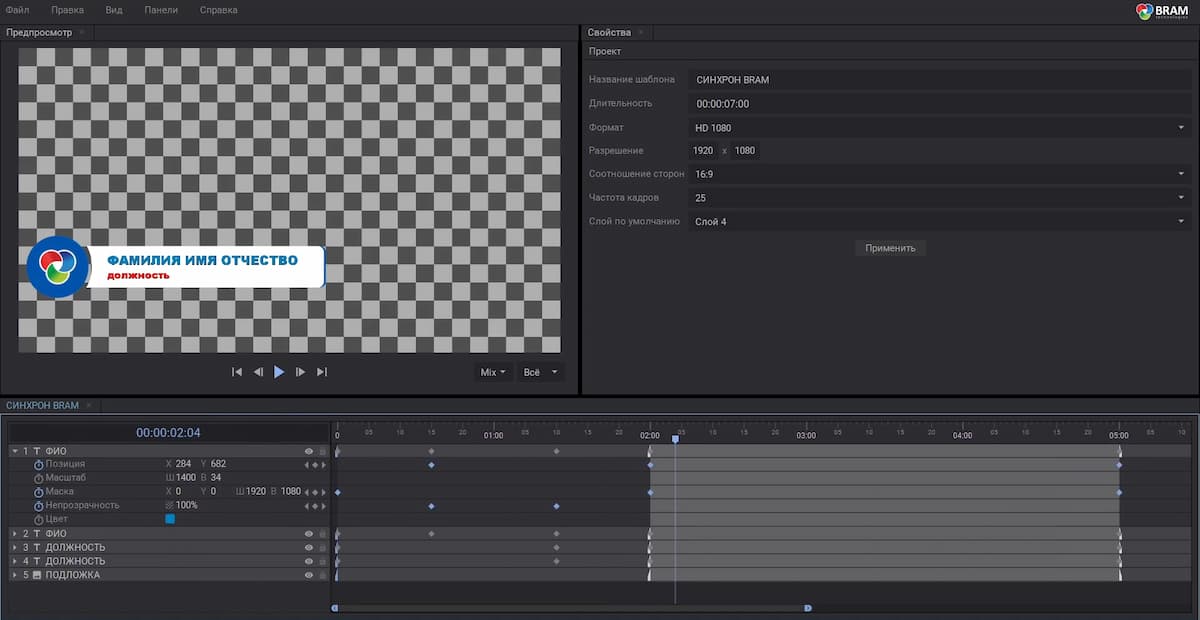Add keyframe diamond for Маска
Screen dimensions: 1200x620
(315, 492)
